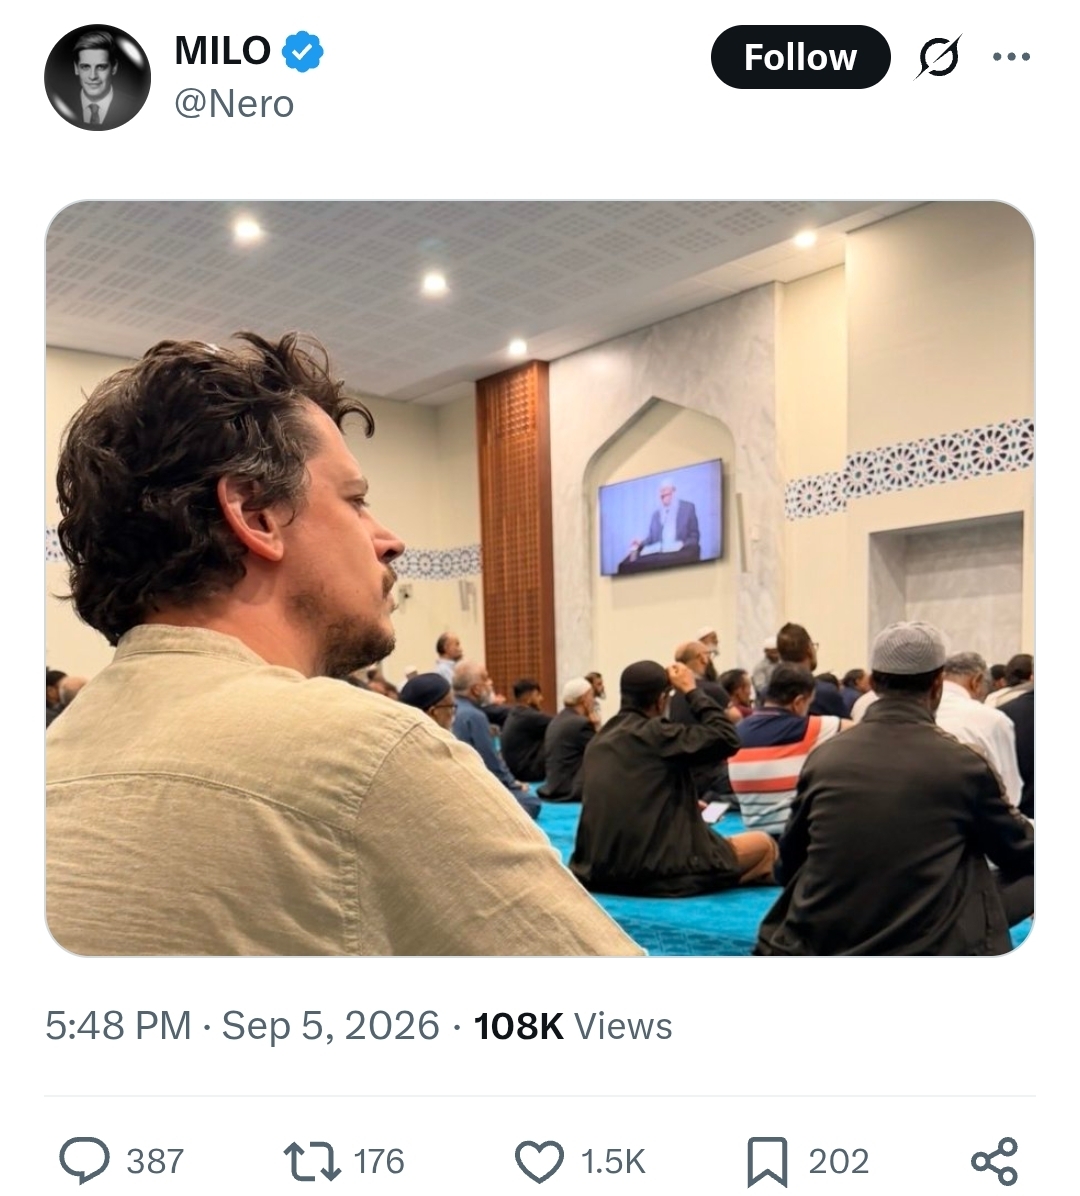Share the post via share icon
The width and height of the screenshot is (1080, 1196).
(994, 1161)
